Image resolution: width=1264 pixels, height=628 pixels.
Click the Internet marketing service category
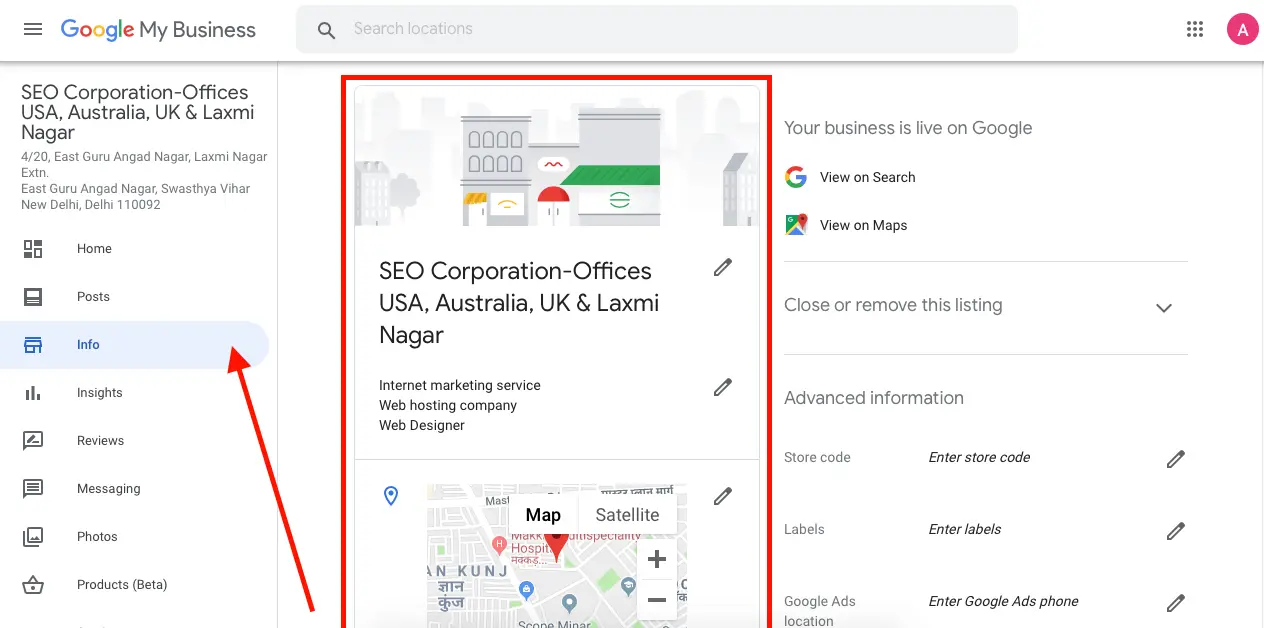tap(459, 385)
